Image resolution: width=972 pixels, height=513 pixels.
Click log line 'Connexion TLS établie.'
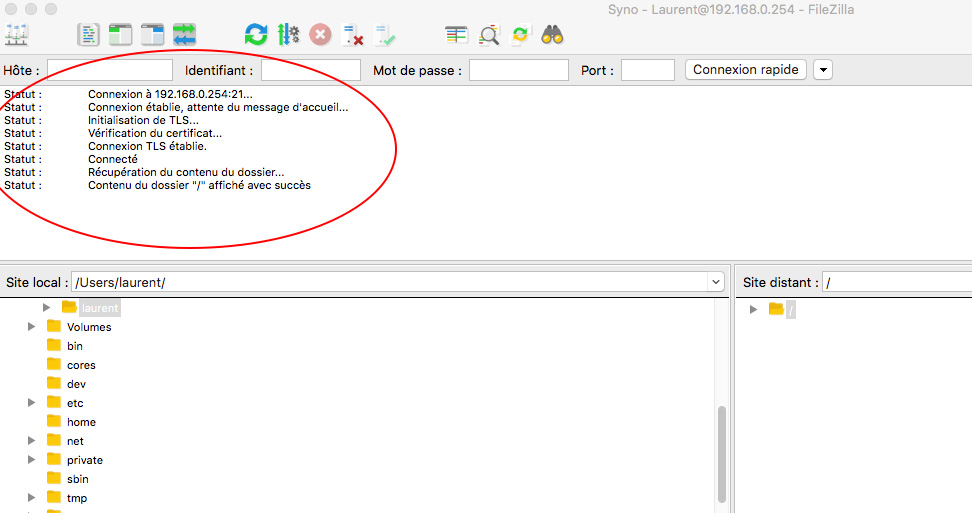tap(147, 146)
